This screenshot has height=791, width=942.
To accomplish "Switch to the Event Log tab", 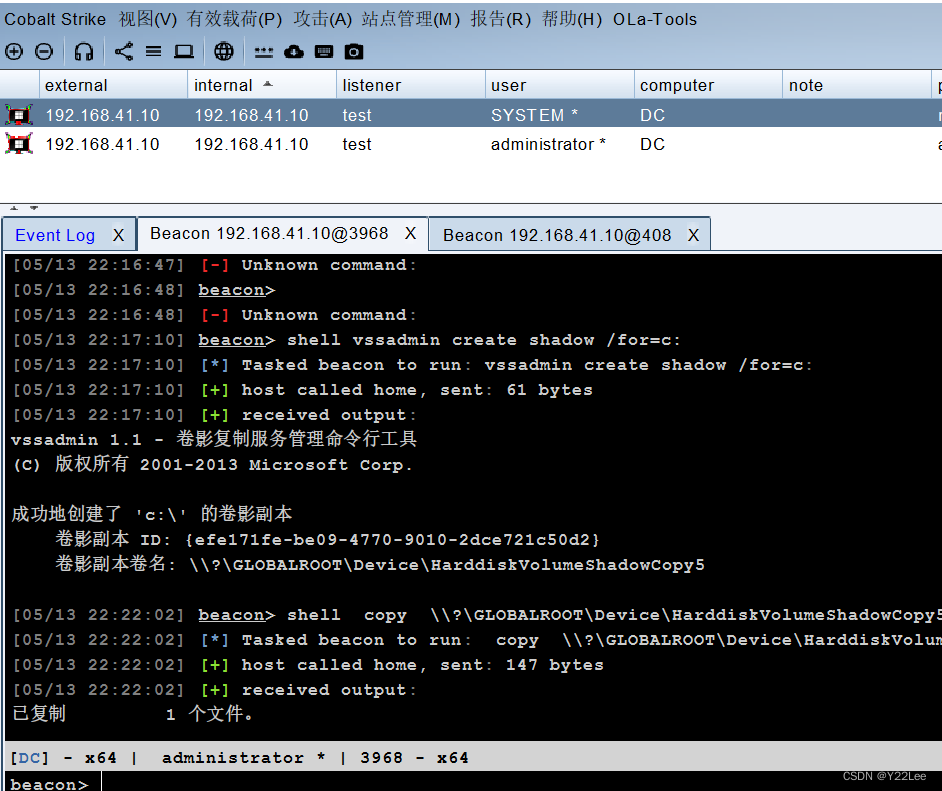I will pyautogui.click(x=55, y=235).
